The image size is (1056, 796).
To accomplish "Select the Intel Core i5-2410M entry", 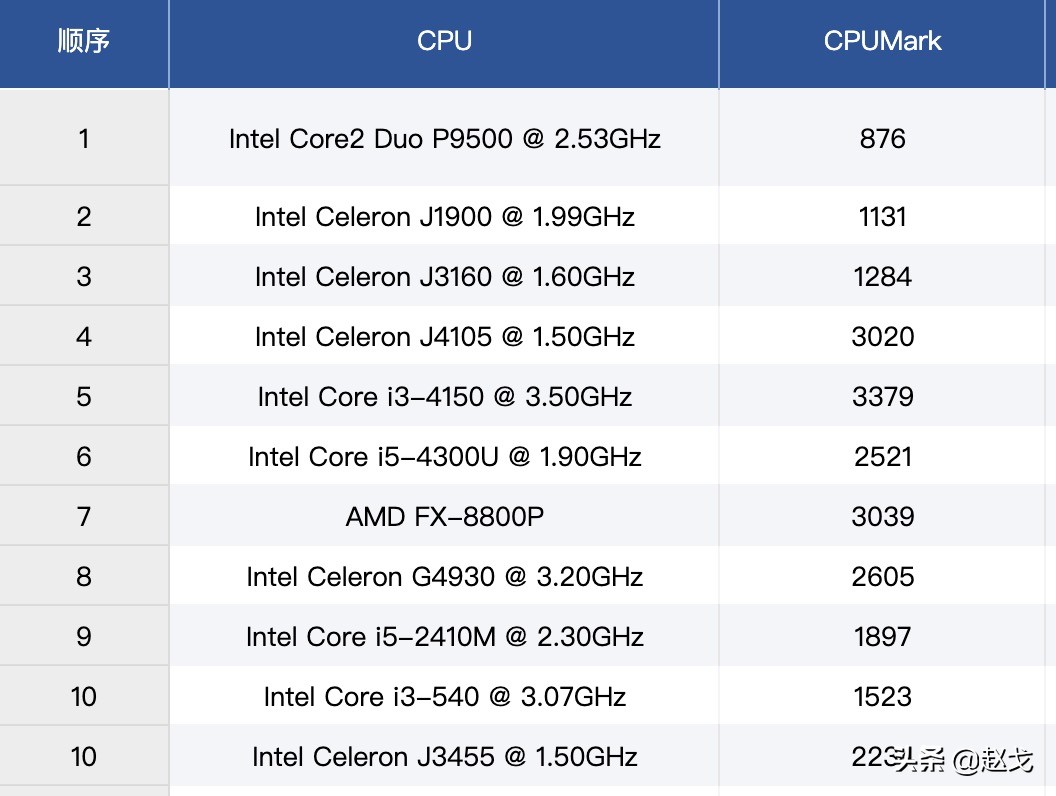I will point(444,637).
